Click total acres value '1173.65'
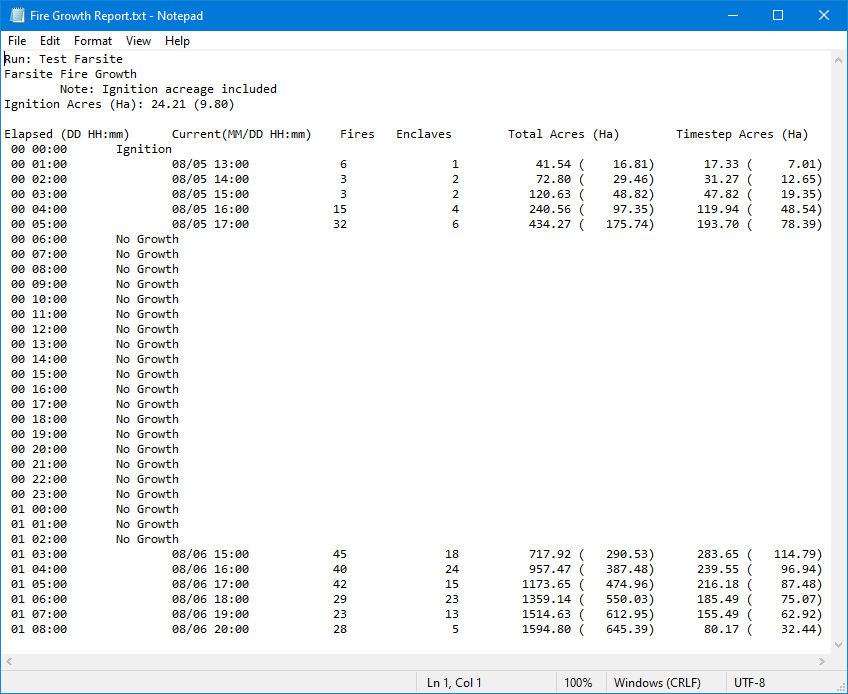This screenshot has width=848, height=694. [x=546, y=584]
